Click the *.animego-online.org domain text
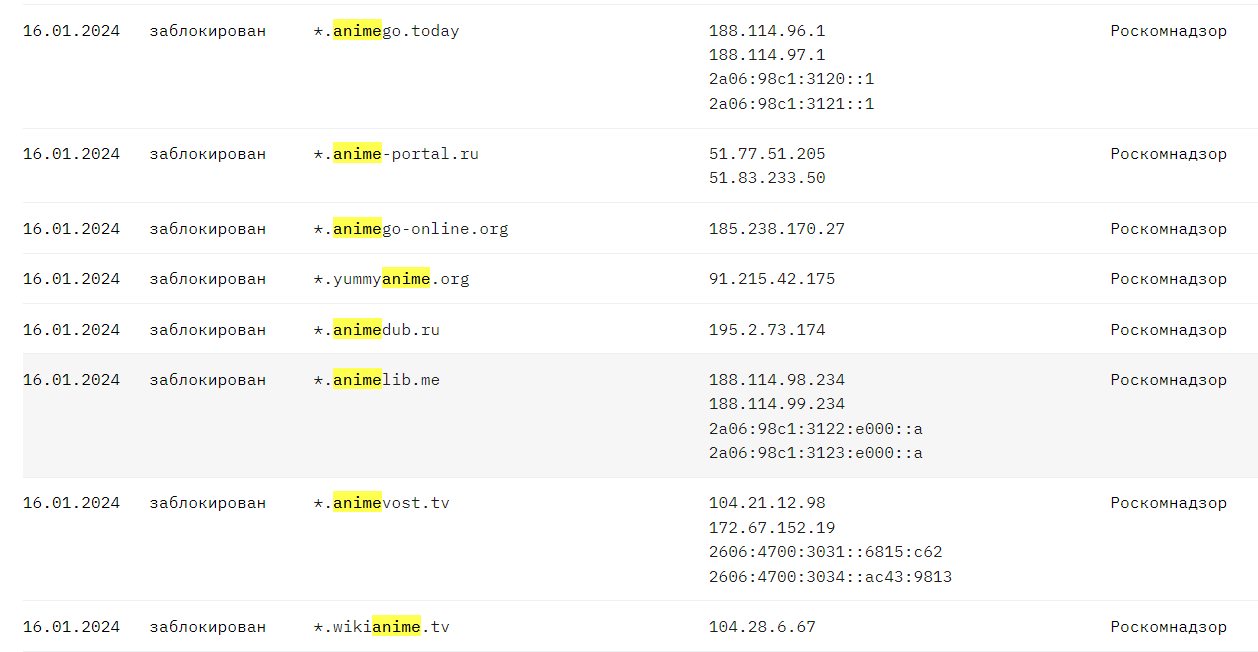1258x652 pixels. (411, 229)
